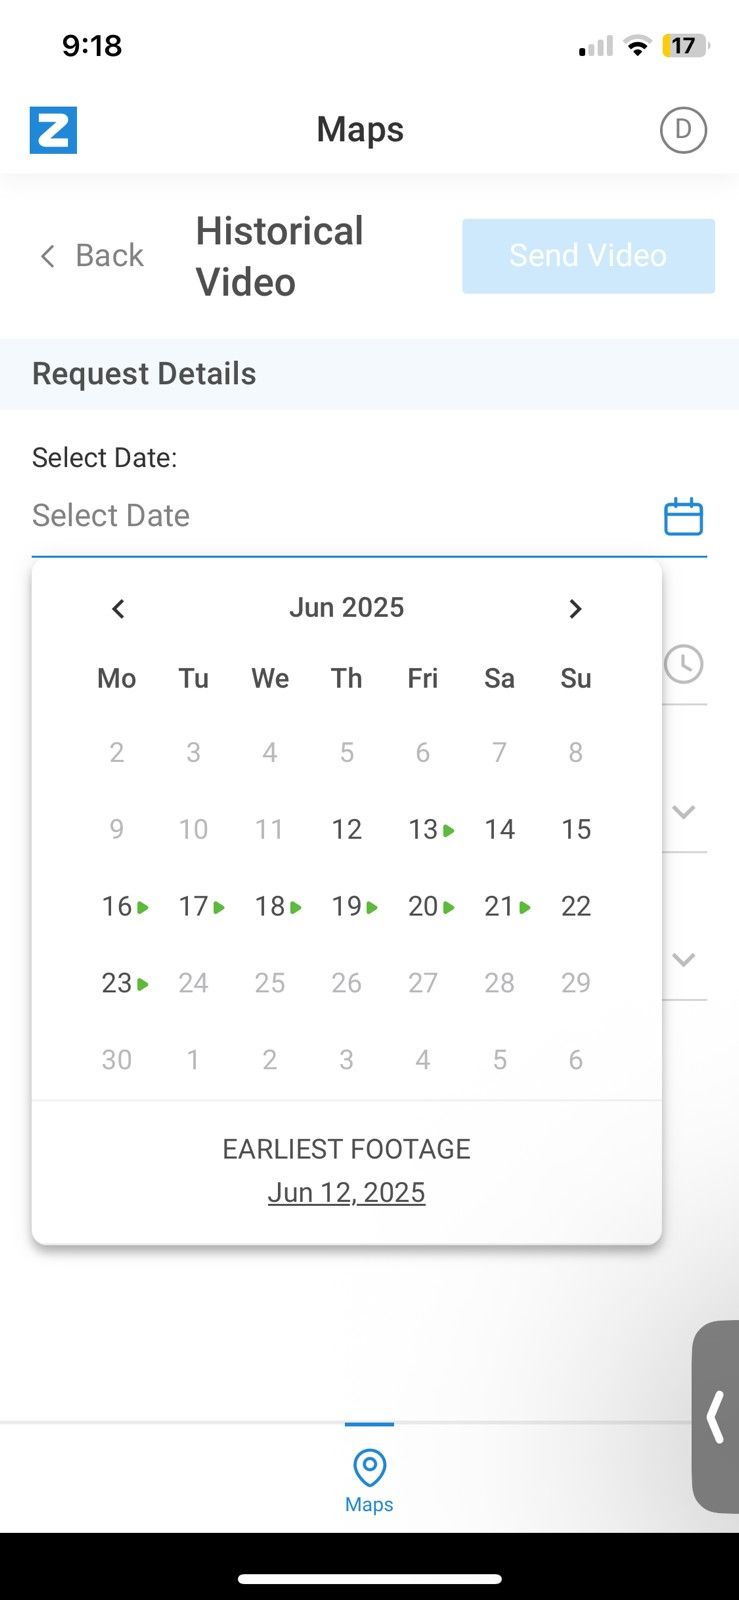
Task: Go to previous month in calendar
Action: (118, 608)
